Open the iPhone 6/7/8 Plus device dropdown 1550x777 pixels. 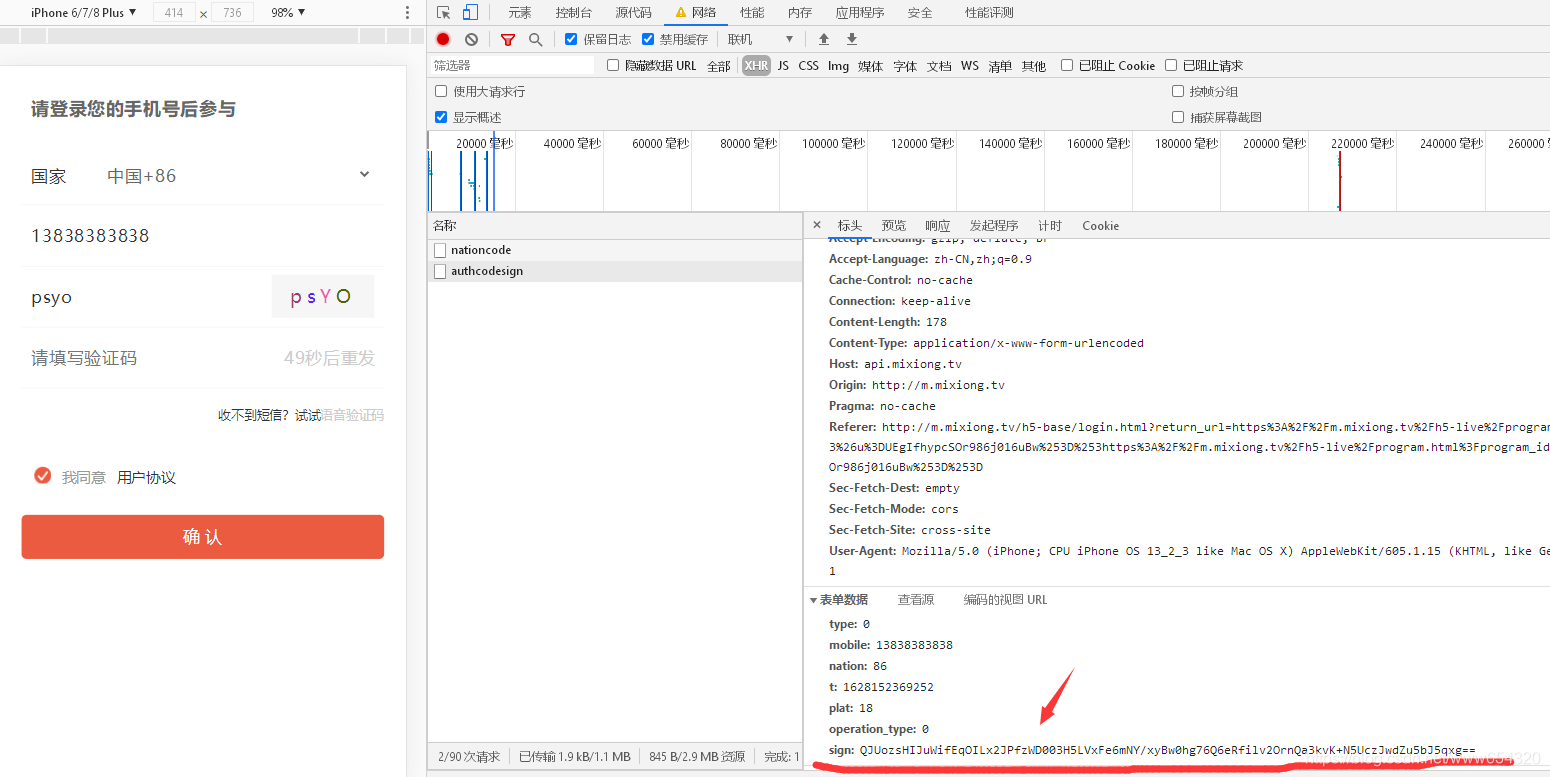click(x=84, y=13)
